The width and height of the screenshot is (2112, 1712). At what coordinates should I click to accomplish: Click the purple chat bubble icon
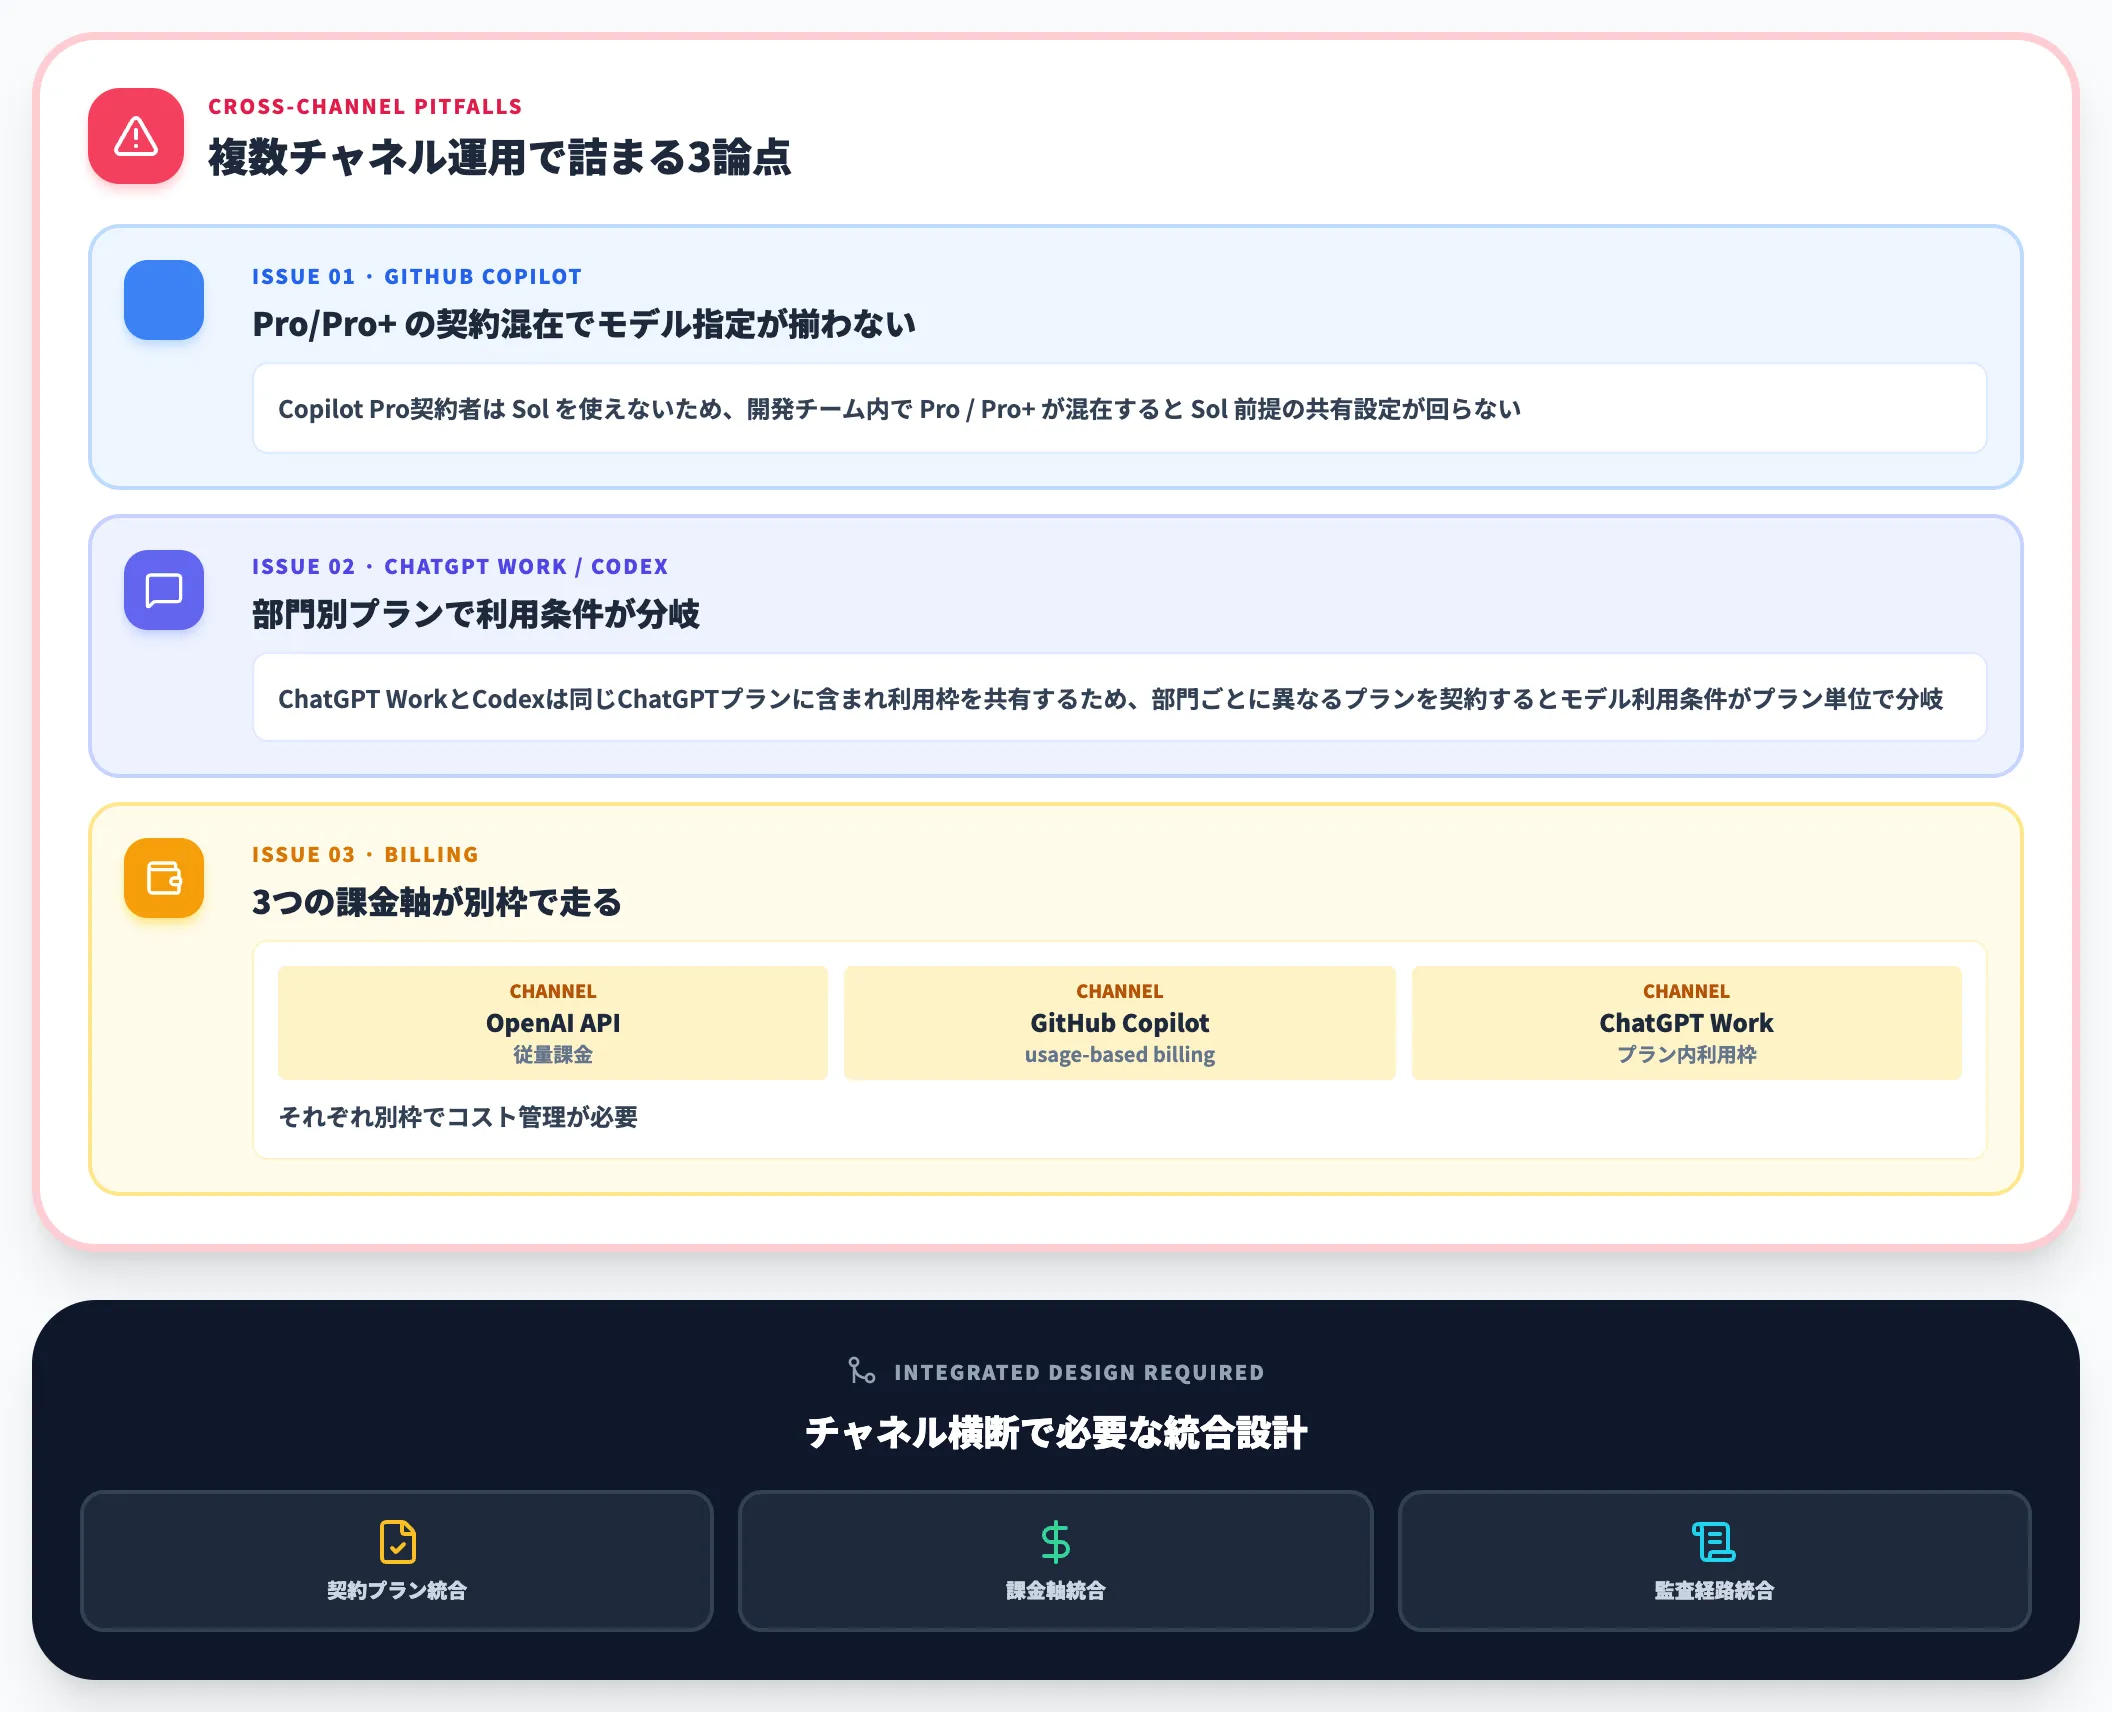pos(164,590)
